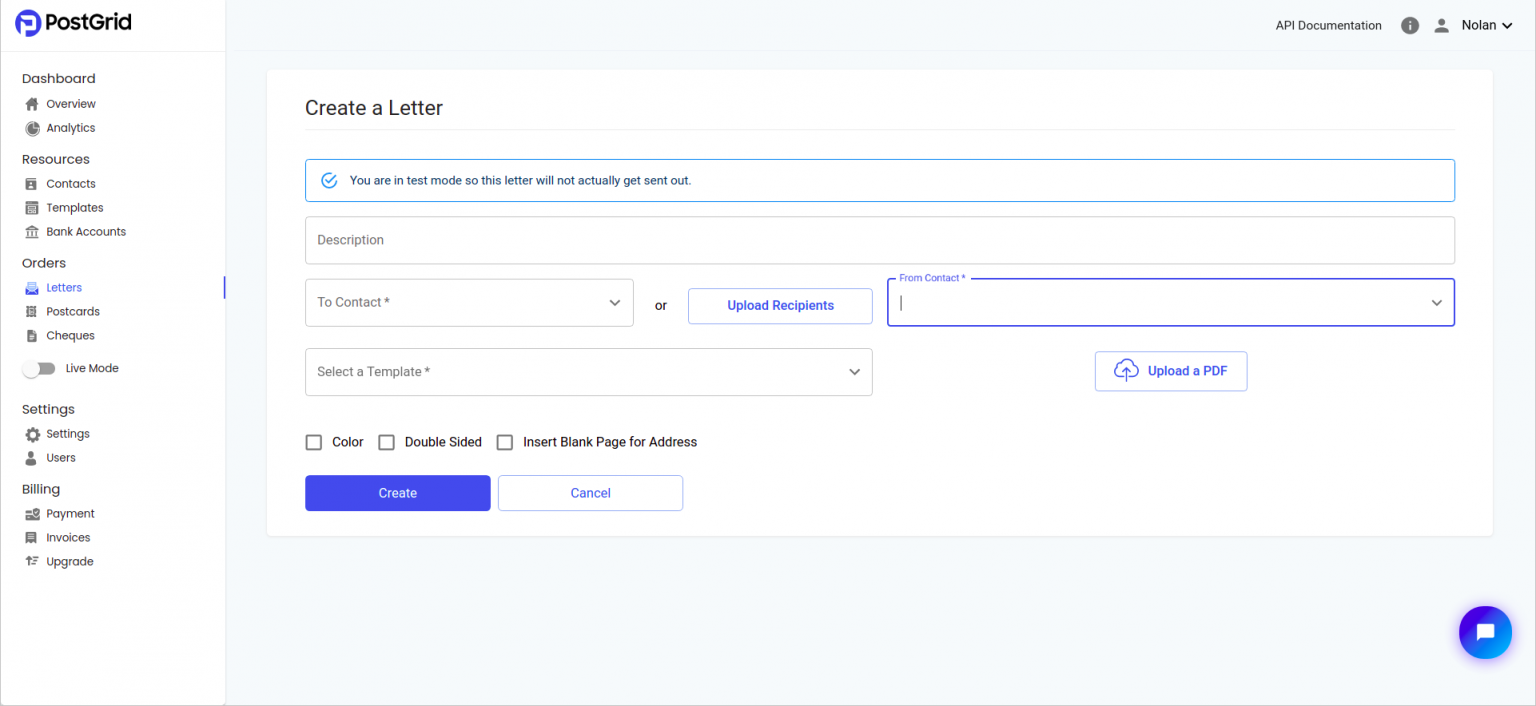The width and height of the screenshot is (1536, 706).
Task: Enable the Color checkbox
Action: click(314, 442)
